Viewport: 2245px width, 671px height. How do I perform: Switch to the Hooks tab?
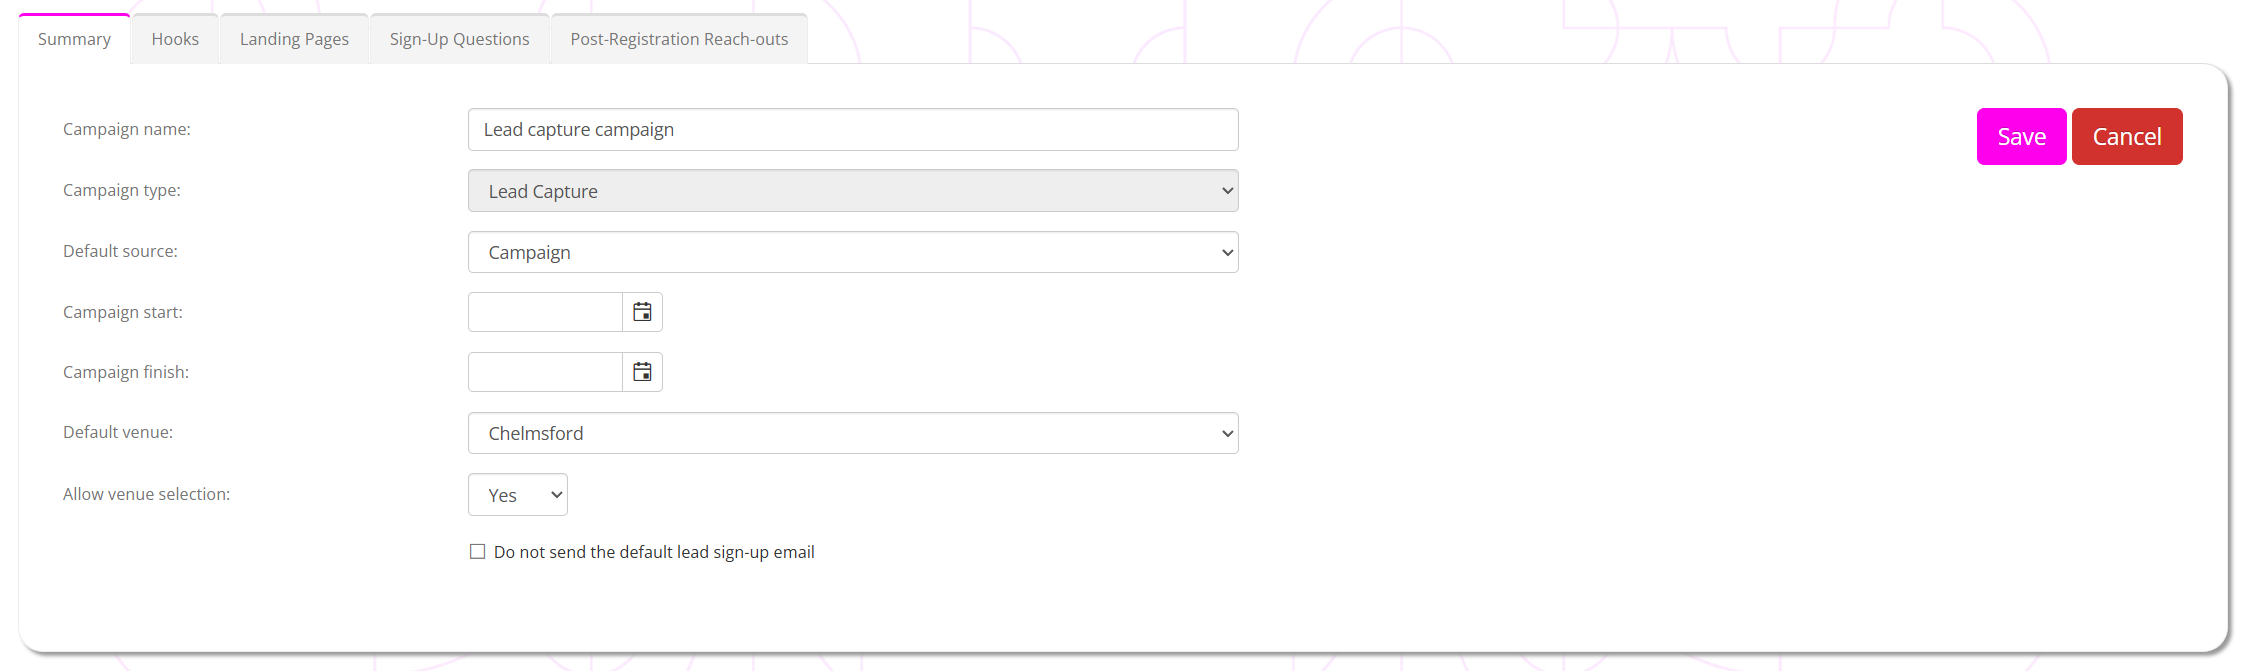click(x=175, y=39)
